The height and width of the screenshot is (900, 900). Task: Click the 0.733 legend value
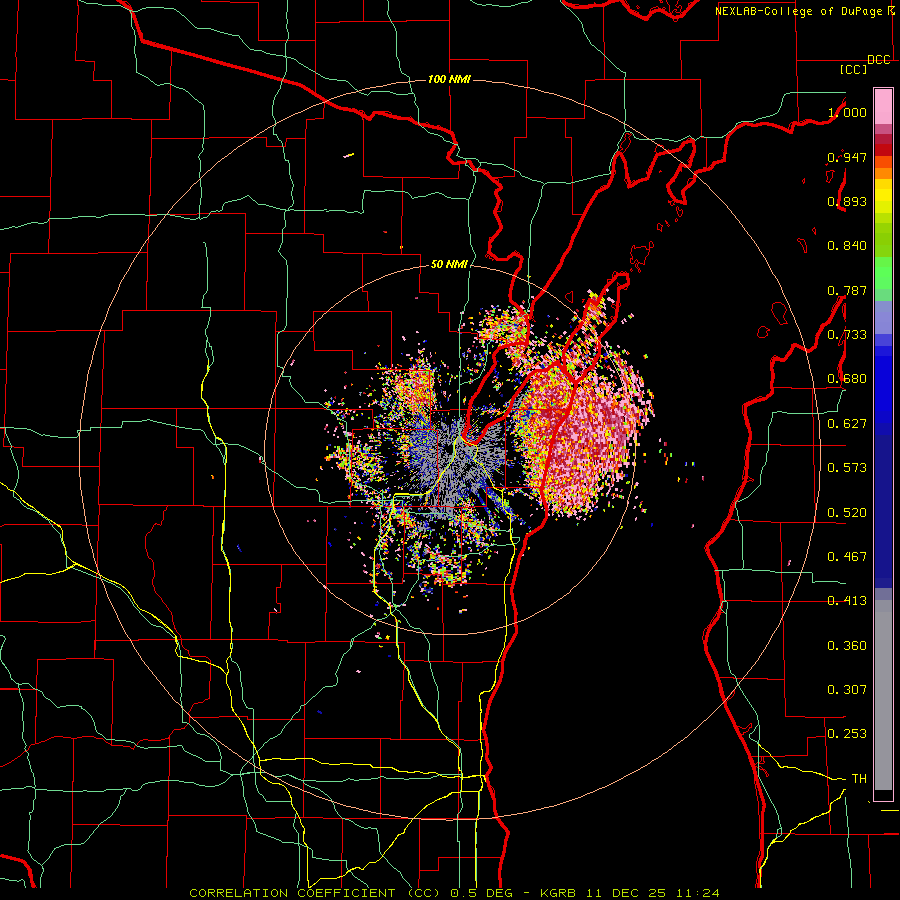pyautogui.click(x=847, y=334)
